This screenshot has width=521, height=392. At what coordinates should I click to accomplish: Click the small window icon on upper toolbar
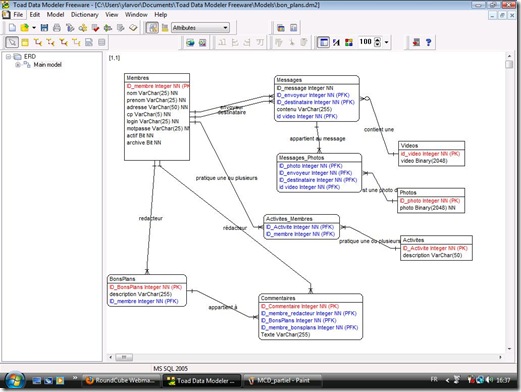pos(281,28)
